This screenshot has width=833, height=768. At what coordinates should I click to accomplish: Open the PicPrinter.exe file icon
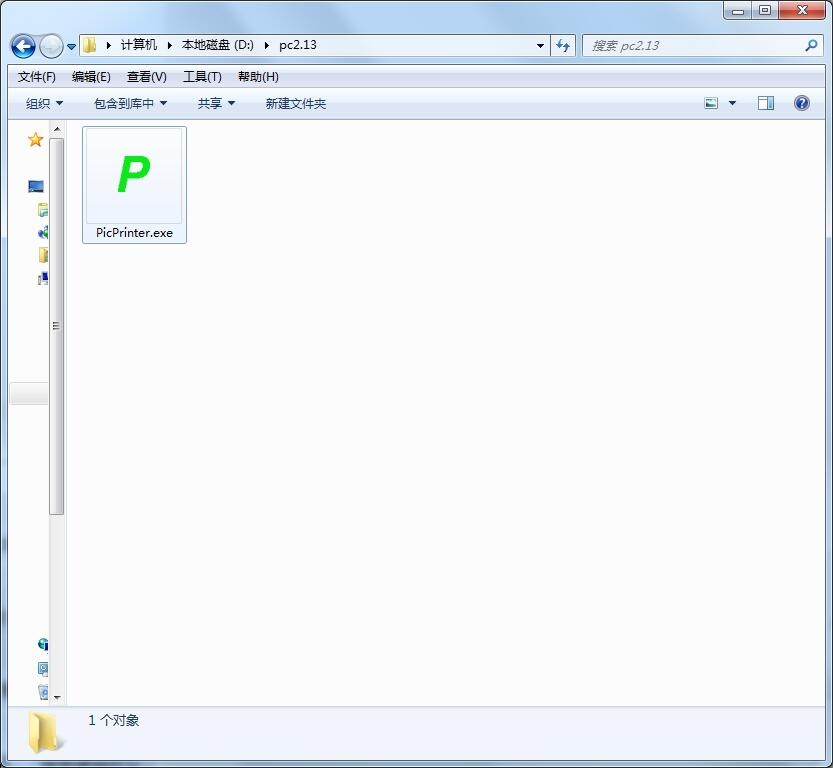click(134, 176)
